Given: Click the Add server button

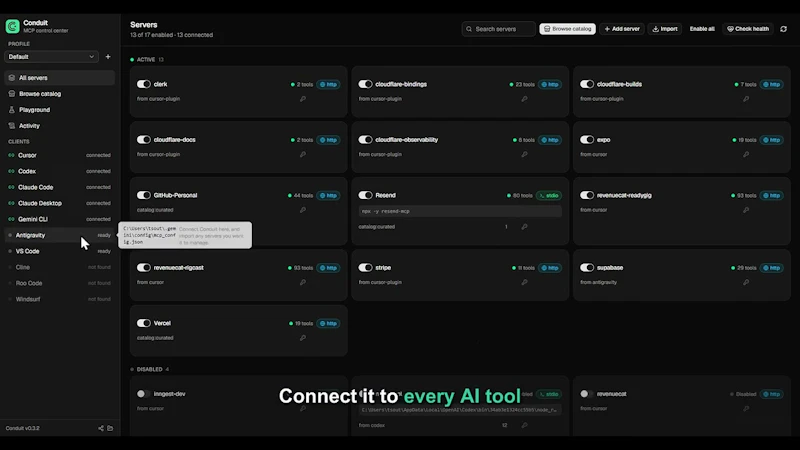Looking at the screenshot, I should [x=622, y=29].
